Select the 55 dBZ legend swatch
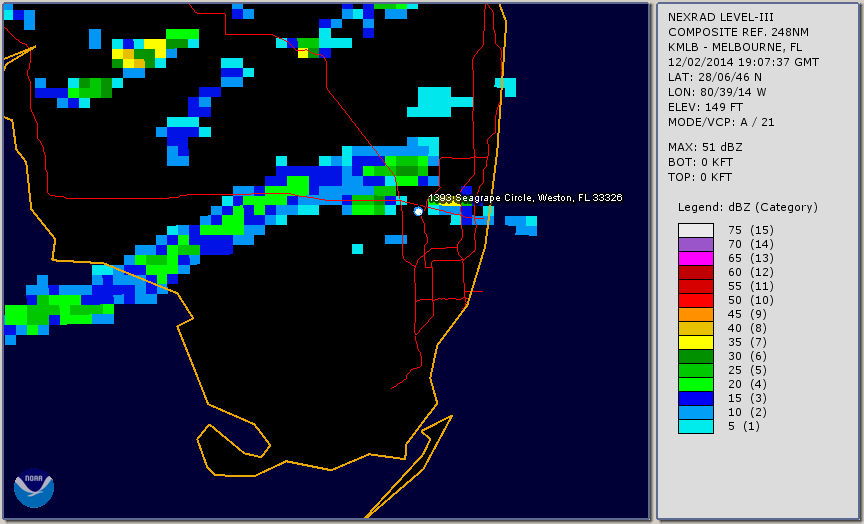Viewport: 864px width, 524px height. tap(696, 286)
